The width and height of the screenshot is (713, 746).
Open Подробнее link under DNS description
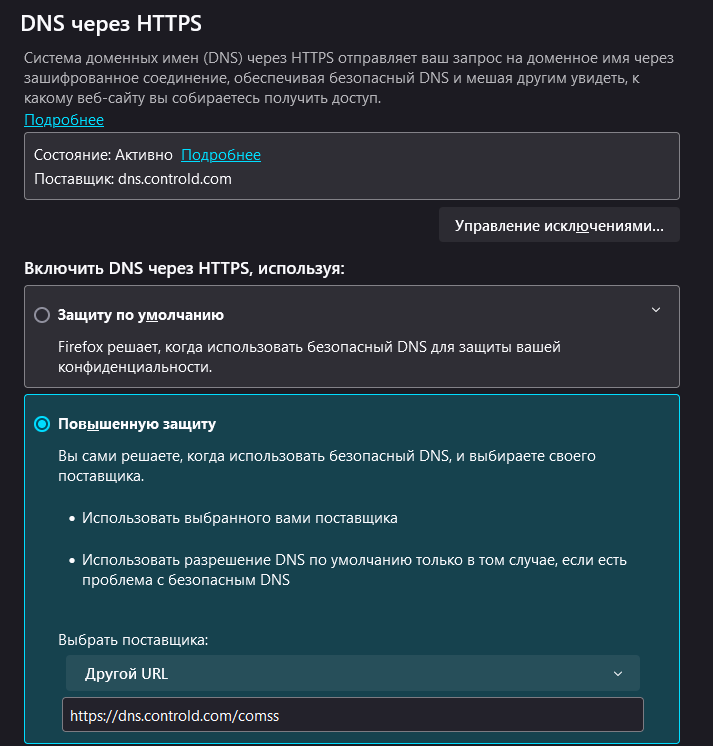64,120
